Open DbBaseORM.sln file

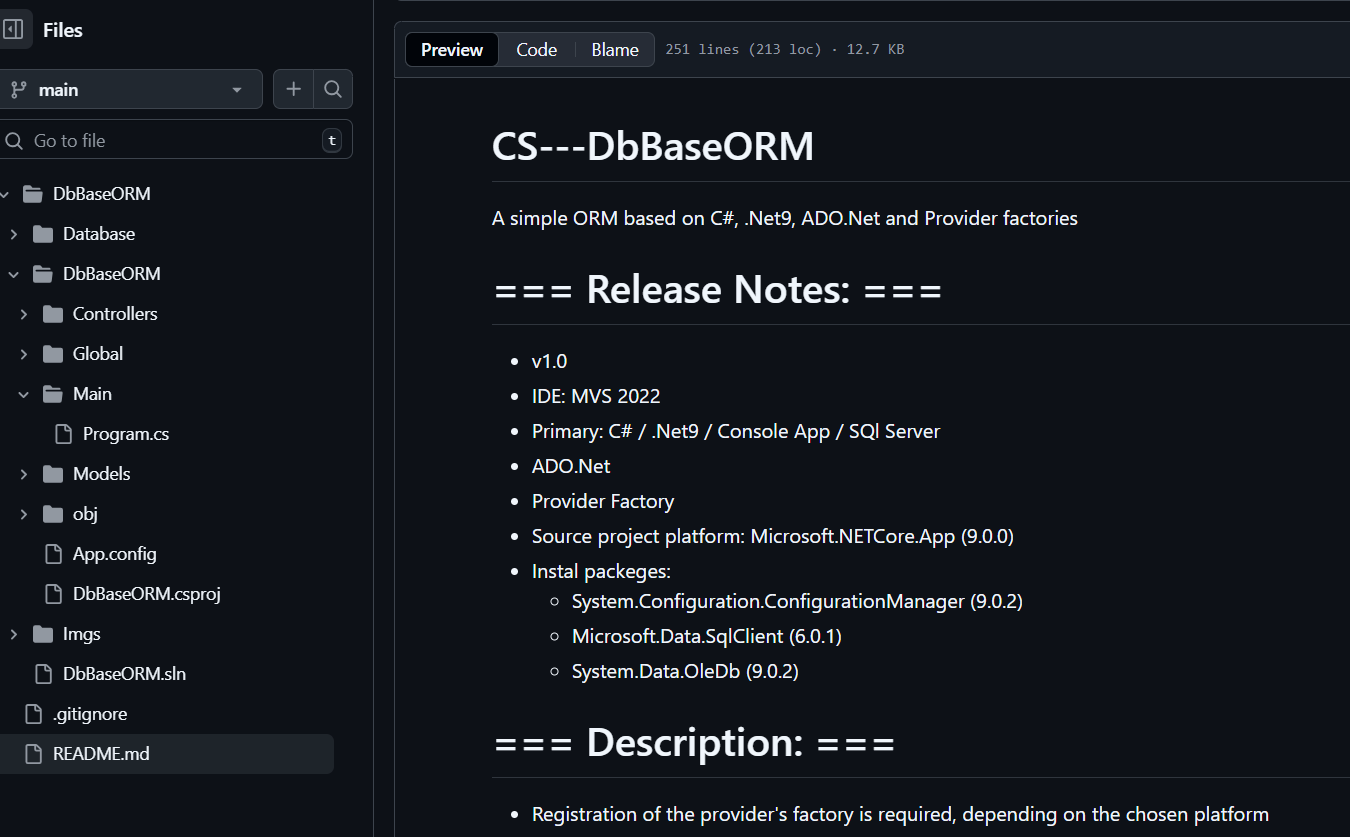click(124, 674)
